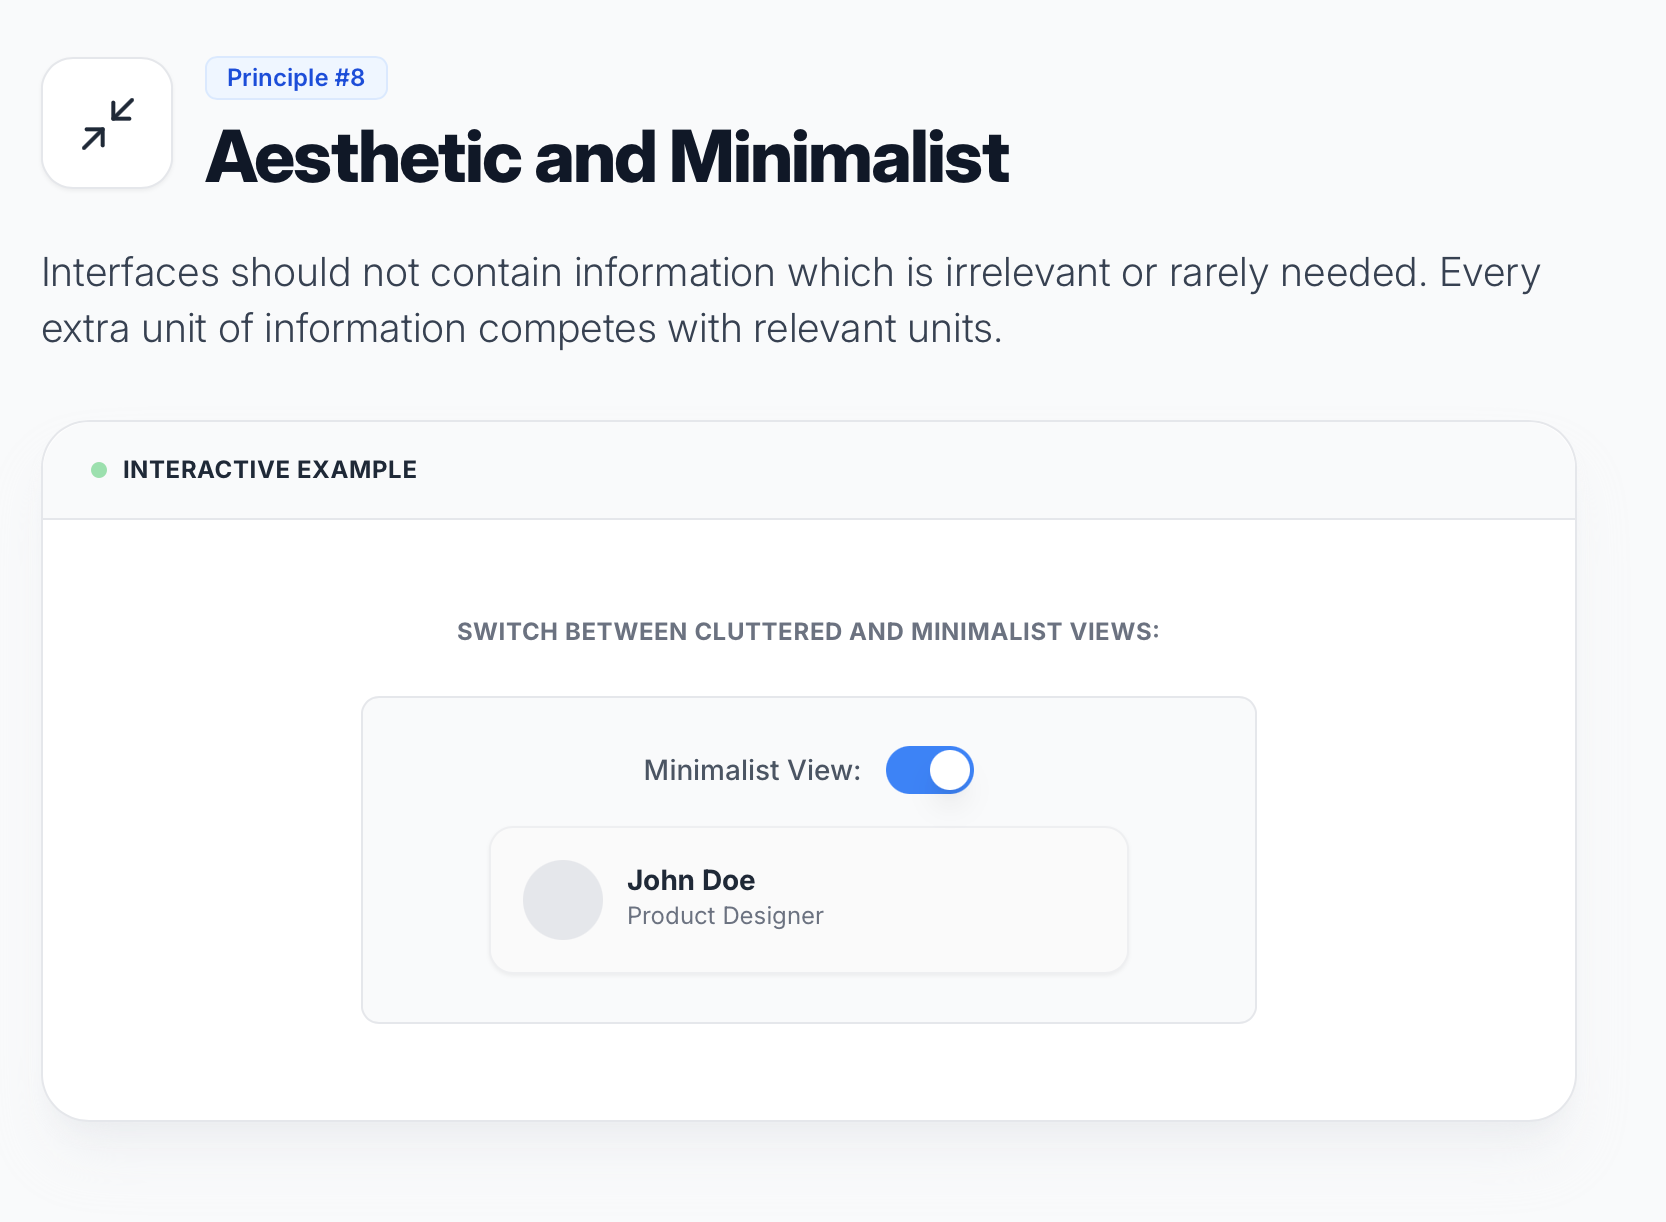Click the John Doe name
This screenshot has width=1666, height=1222.
pos(691,880)
